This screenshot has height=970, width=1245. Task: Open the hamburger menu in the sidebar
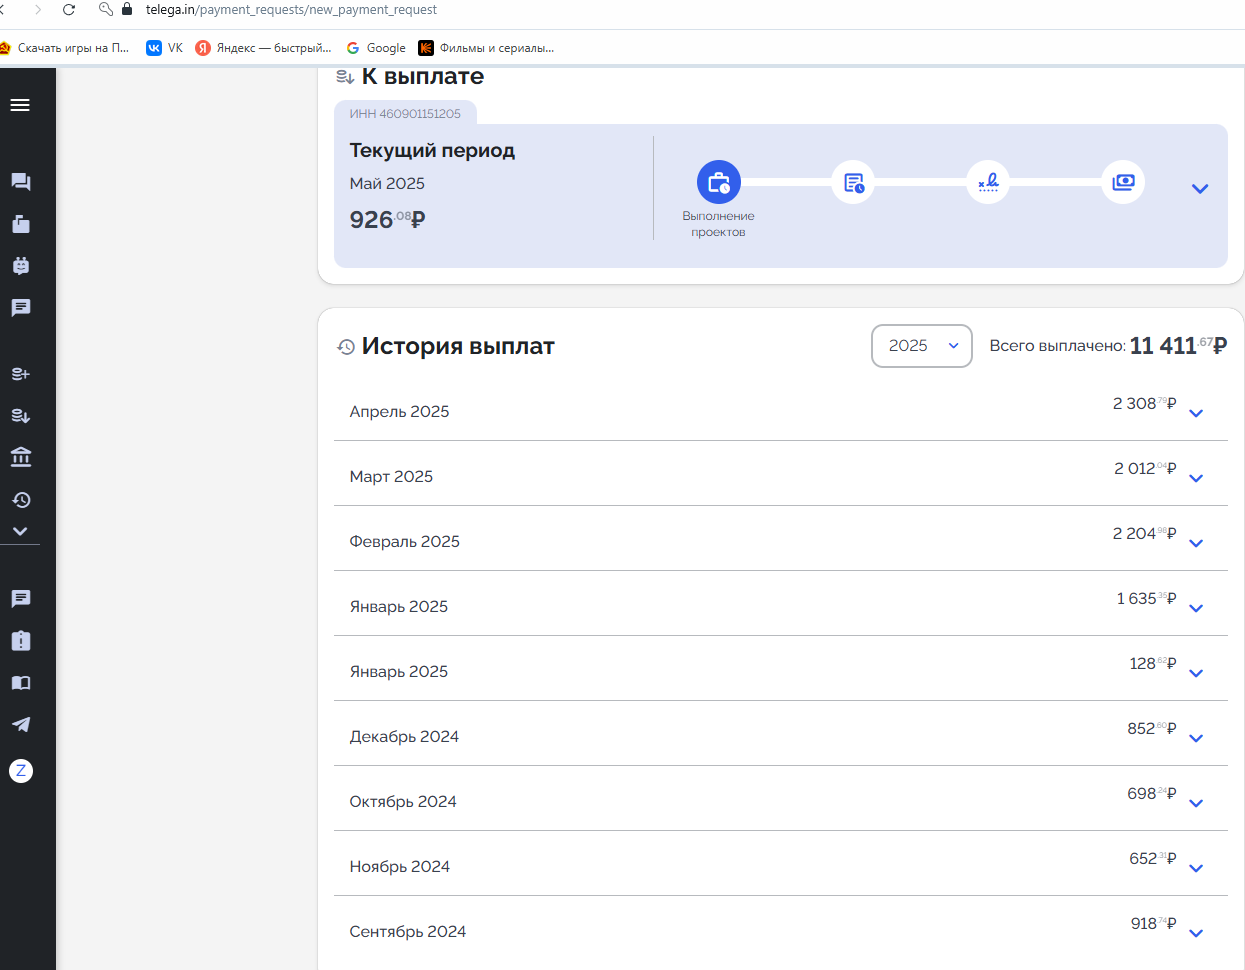[x=20, y=105]
